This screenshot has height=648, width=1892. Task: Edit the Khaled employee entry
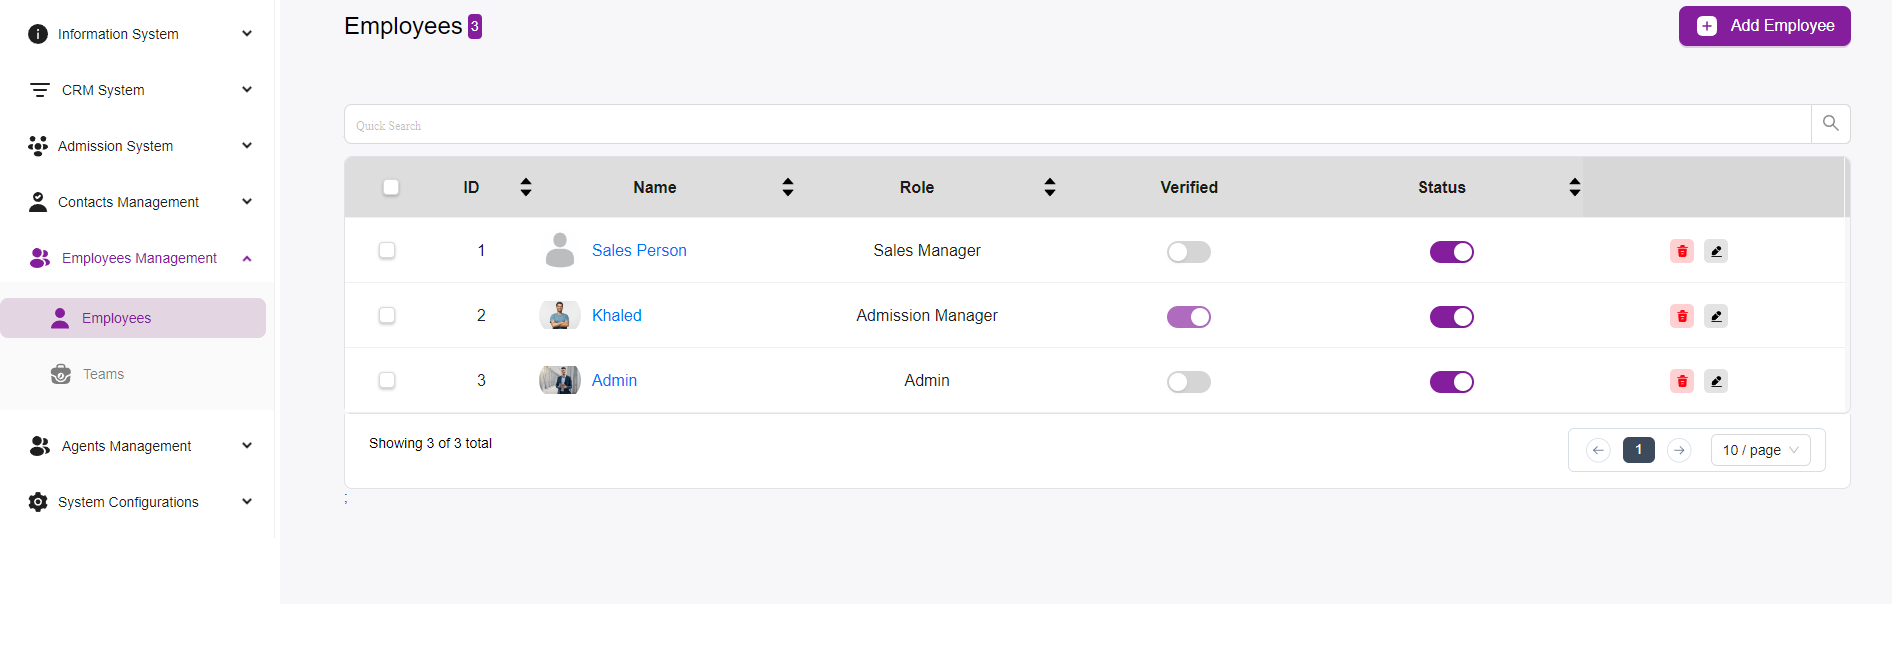1716,316
